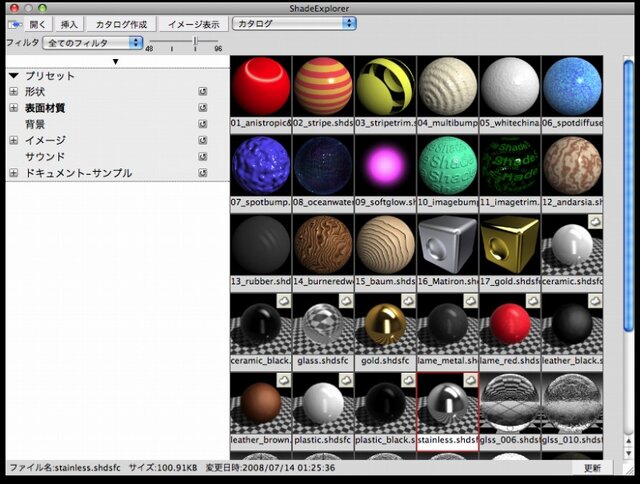The image size is (640, 484).
Task: Select the 08_oceanwater sphere thumbnail
Action: pyautogui.click(x=323, y=166)
